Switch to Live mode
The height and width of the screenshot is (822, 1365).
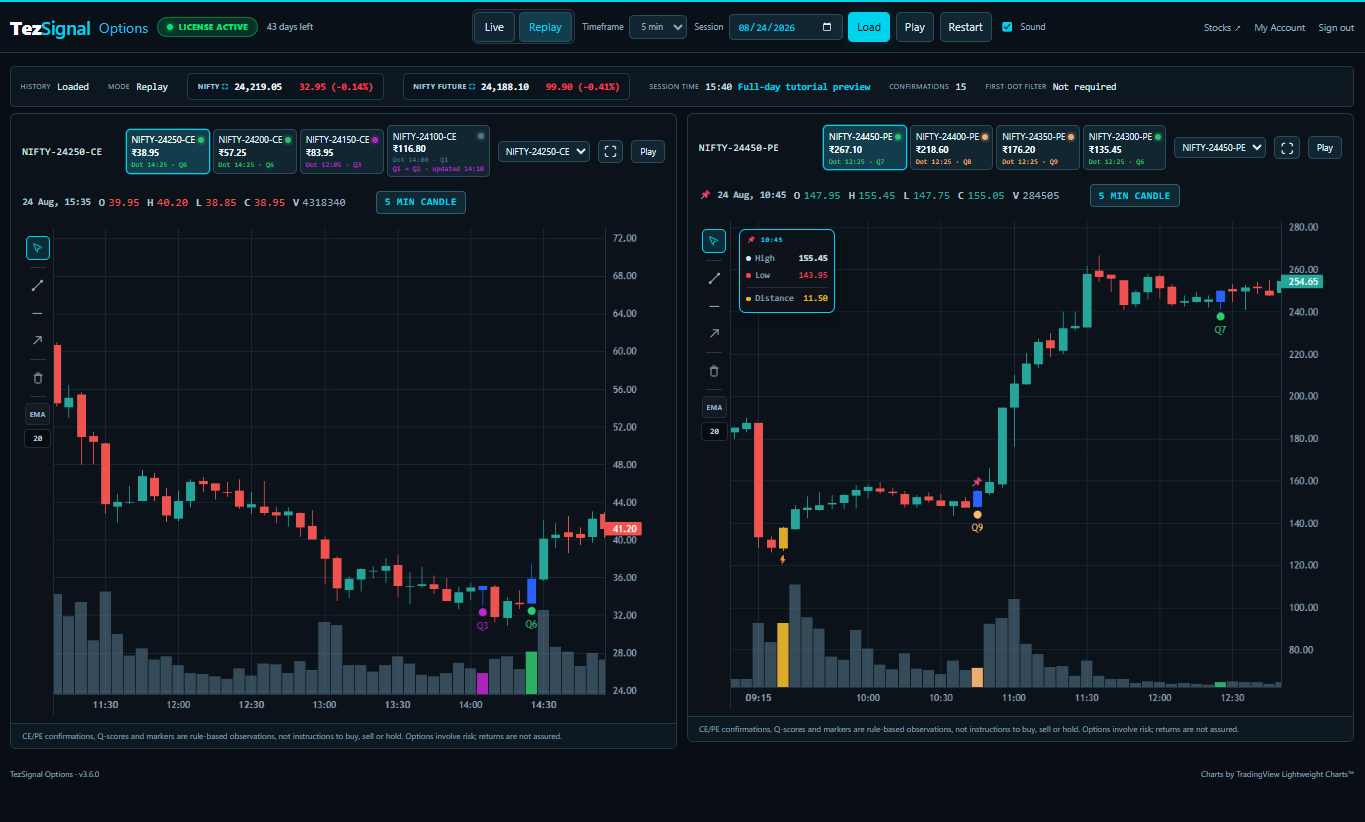tap(494, 27)
